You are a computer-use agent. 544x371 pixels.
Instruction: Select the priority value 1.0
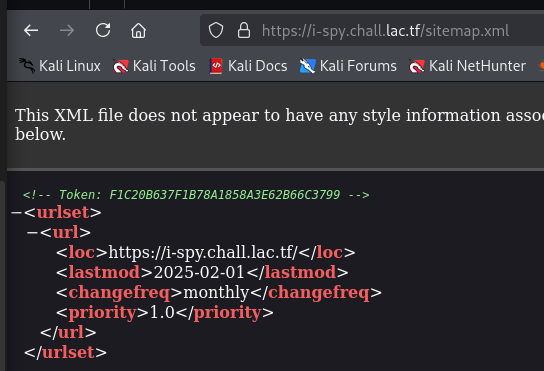pos(162,312)
